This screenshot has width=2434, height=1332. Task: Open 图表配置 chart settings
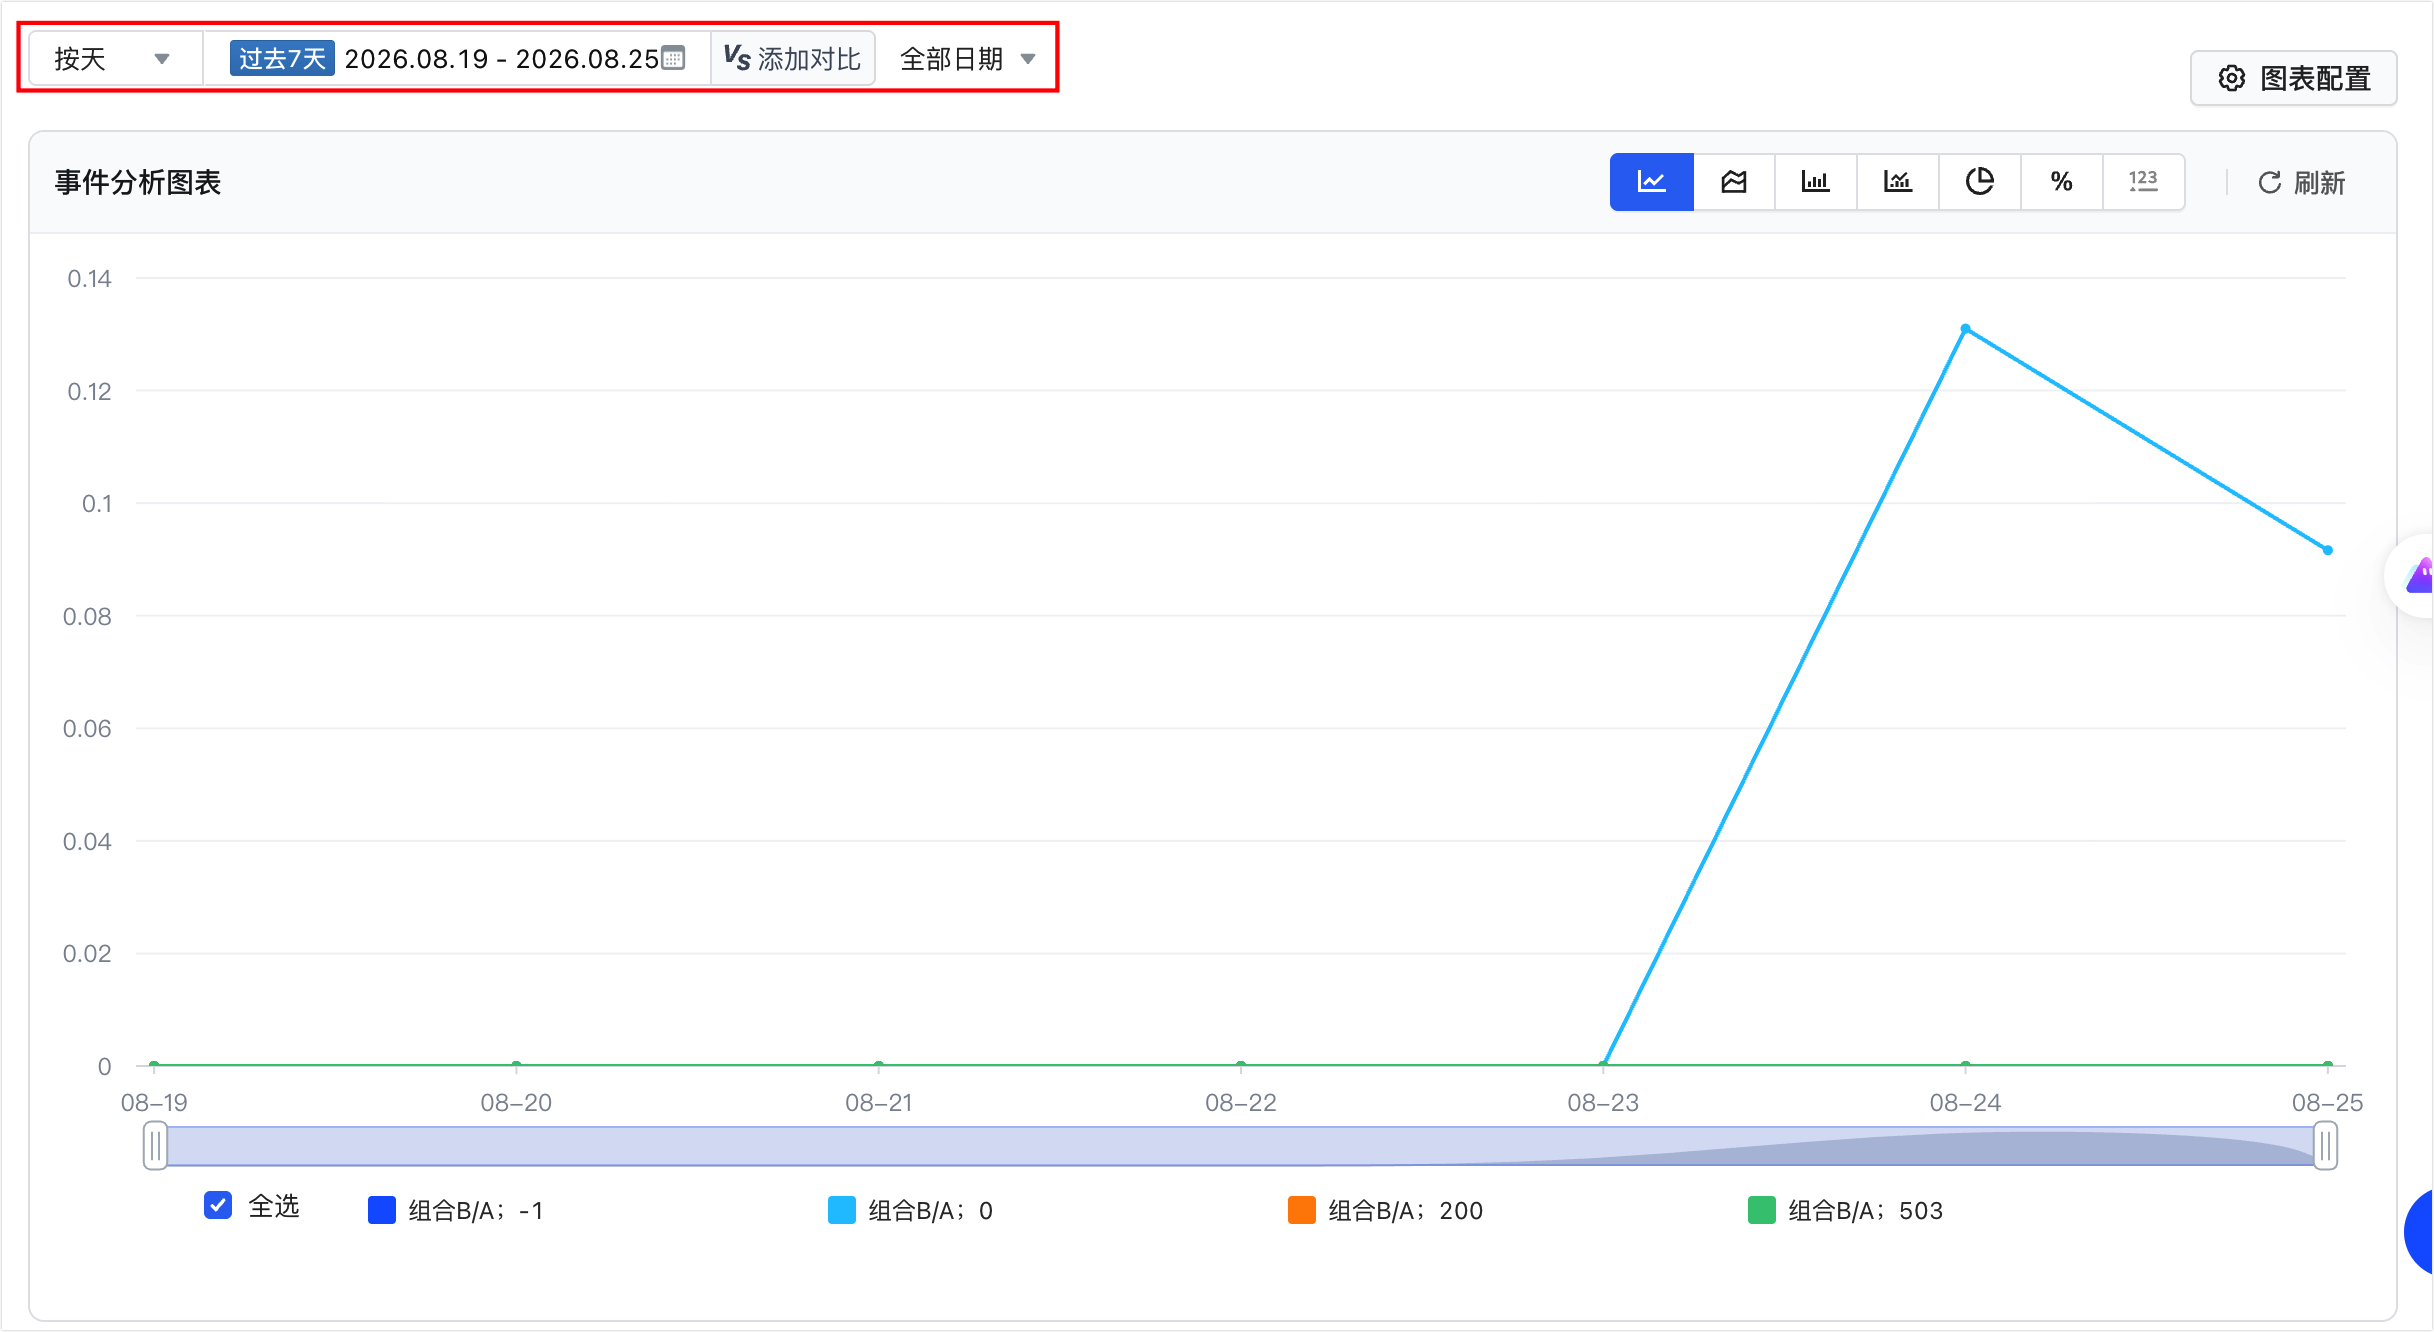[2294, 78]
